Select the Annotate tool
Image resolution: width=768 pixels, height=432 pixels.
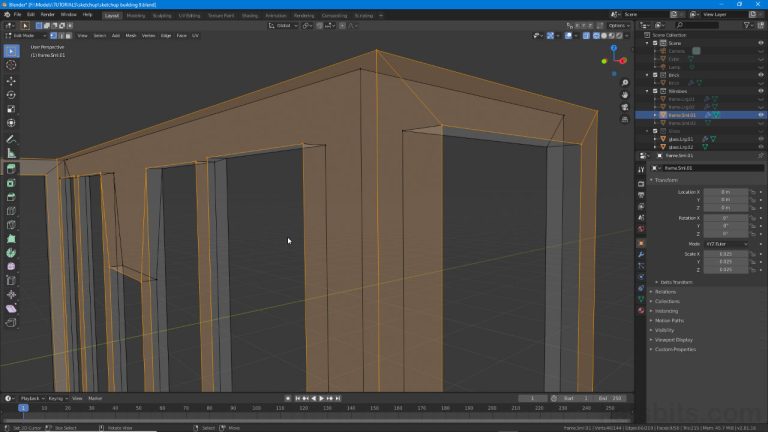[11, 139]
